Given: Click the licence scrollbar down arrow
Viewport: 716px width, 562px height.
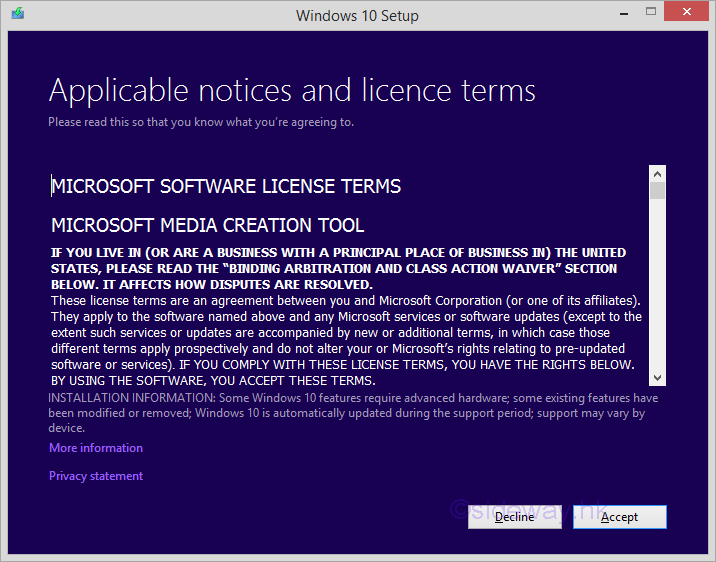Looking at the screenshot, I should pos(657,377).
